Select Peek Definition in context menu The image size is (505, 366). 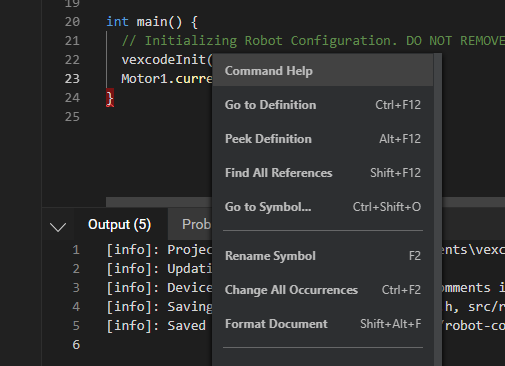[x=323, y=139]
